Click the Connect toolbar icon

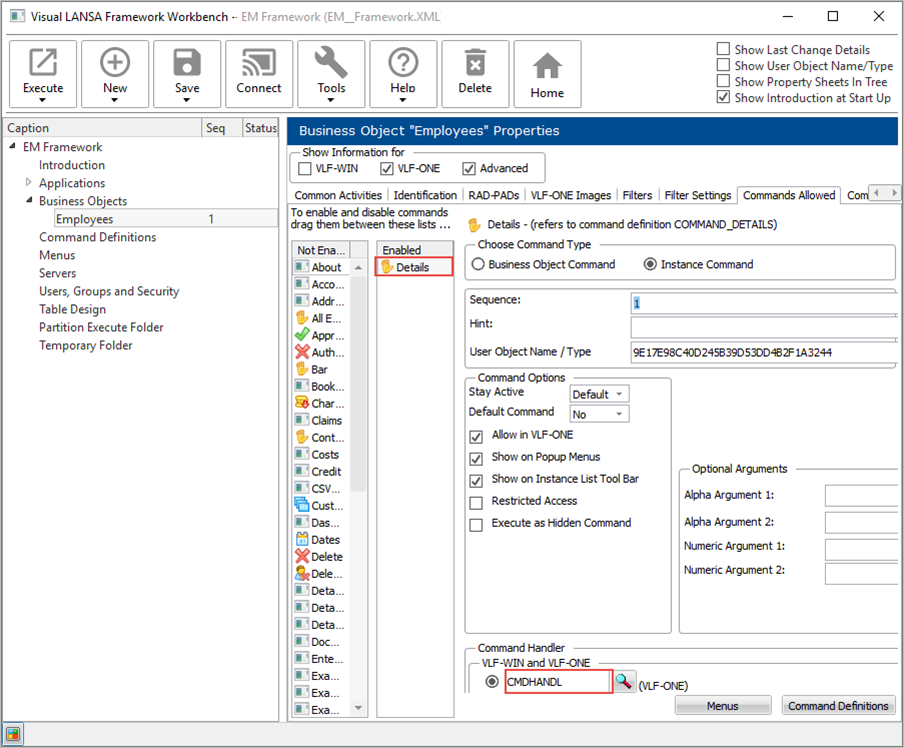point(259,65)
